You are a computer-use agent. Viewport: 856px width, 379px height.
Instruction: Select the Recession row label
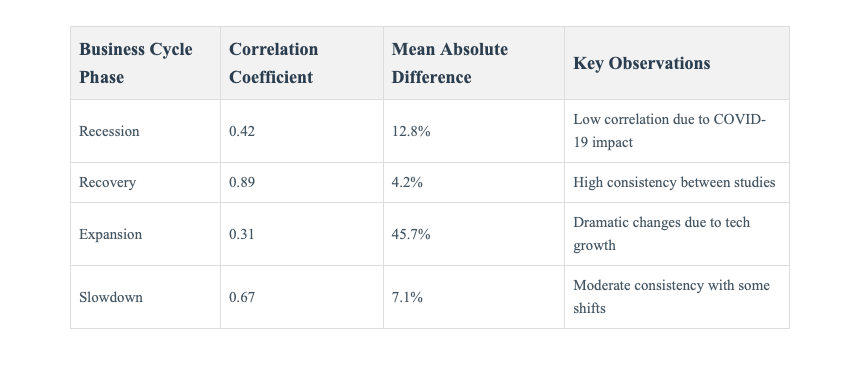tap(109, 131)
